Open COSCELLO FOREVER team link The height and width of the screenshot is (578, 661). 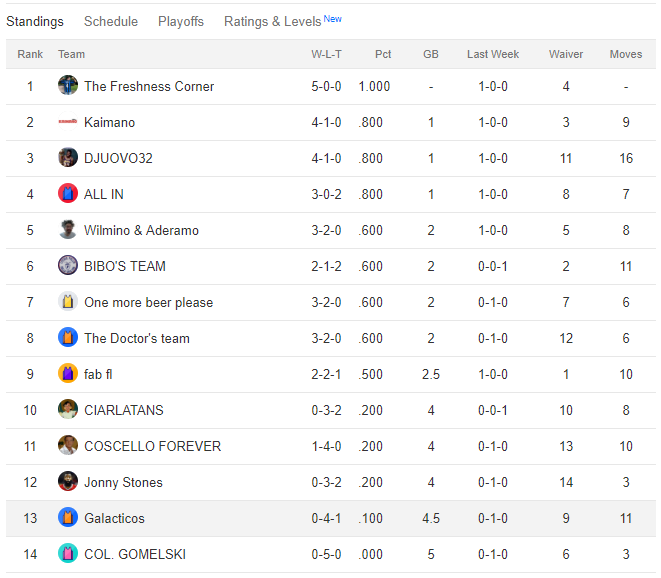[152, 446]
